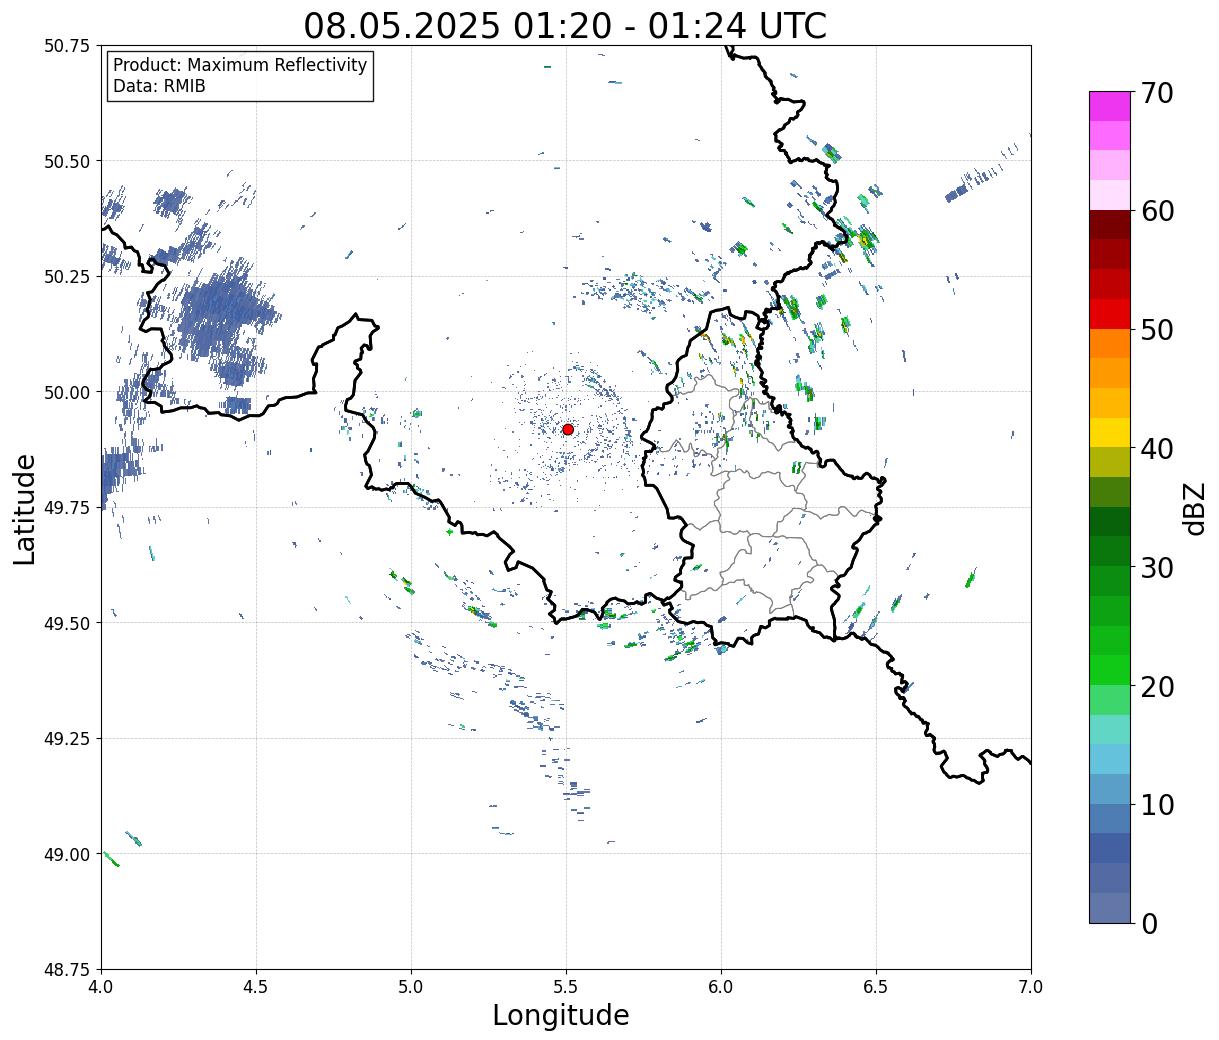Click the colorbar tick label 40
The image size is (1219, 1040).
point(1157,449)
